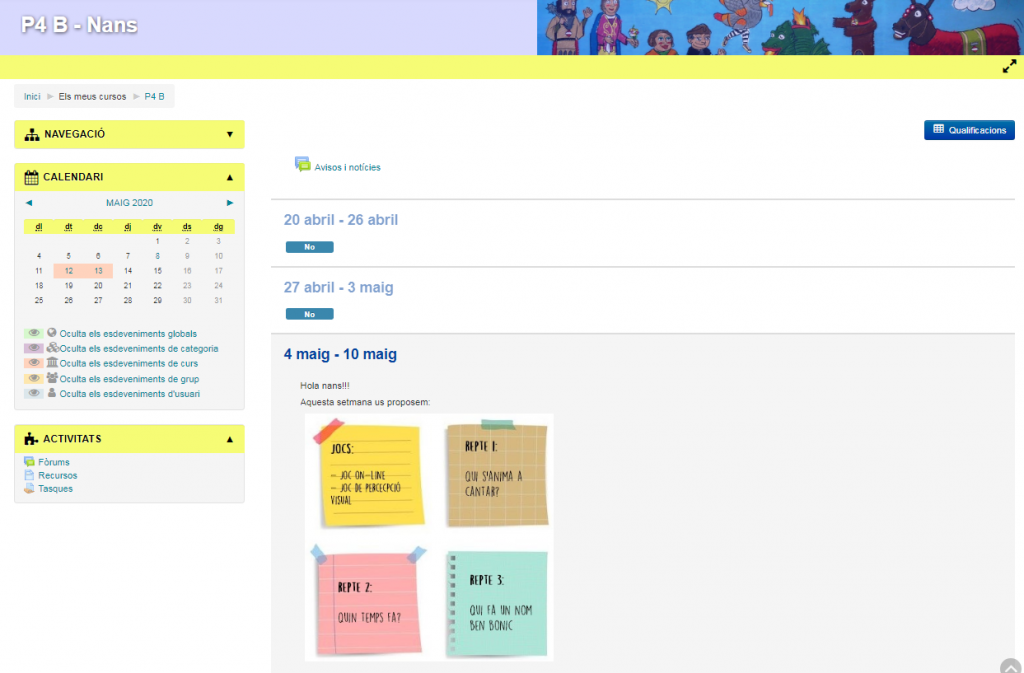Click the Tasques activity icon
Image resolution: width=1024 pixels, height=673 pixels.
click(29, 488)
